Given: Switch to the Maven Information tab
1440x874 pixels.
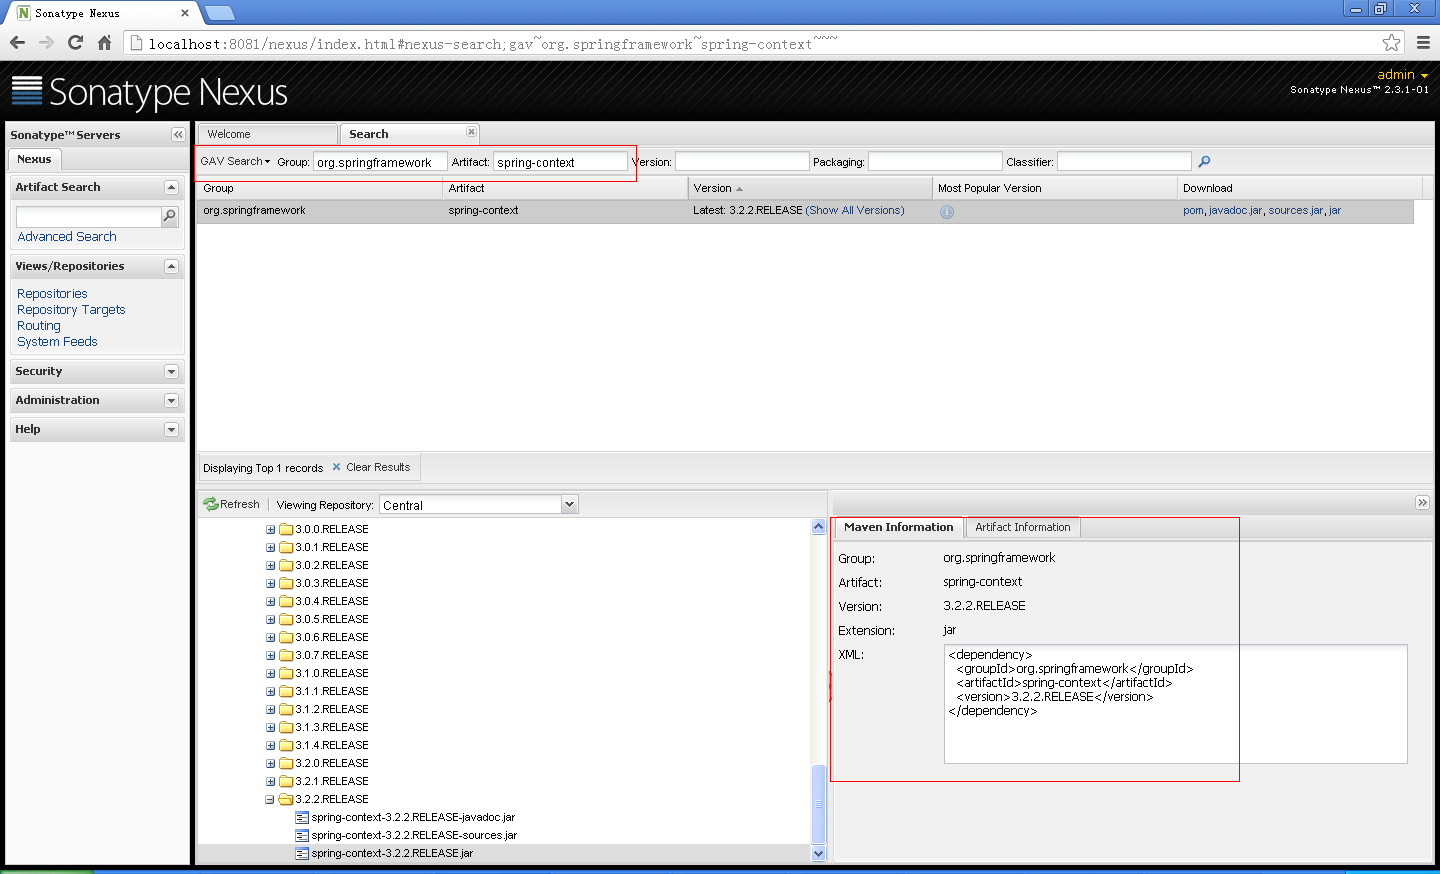Looking at the screenshot, I should (x=898, y=527).
